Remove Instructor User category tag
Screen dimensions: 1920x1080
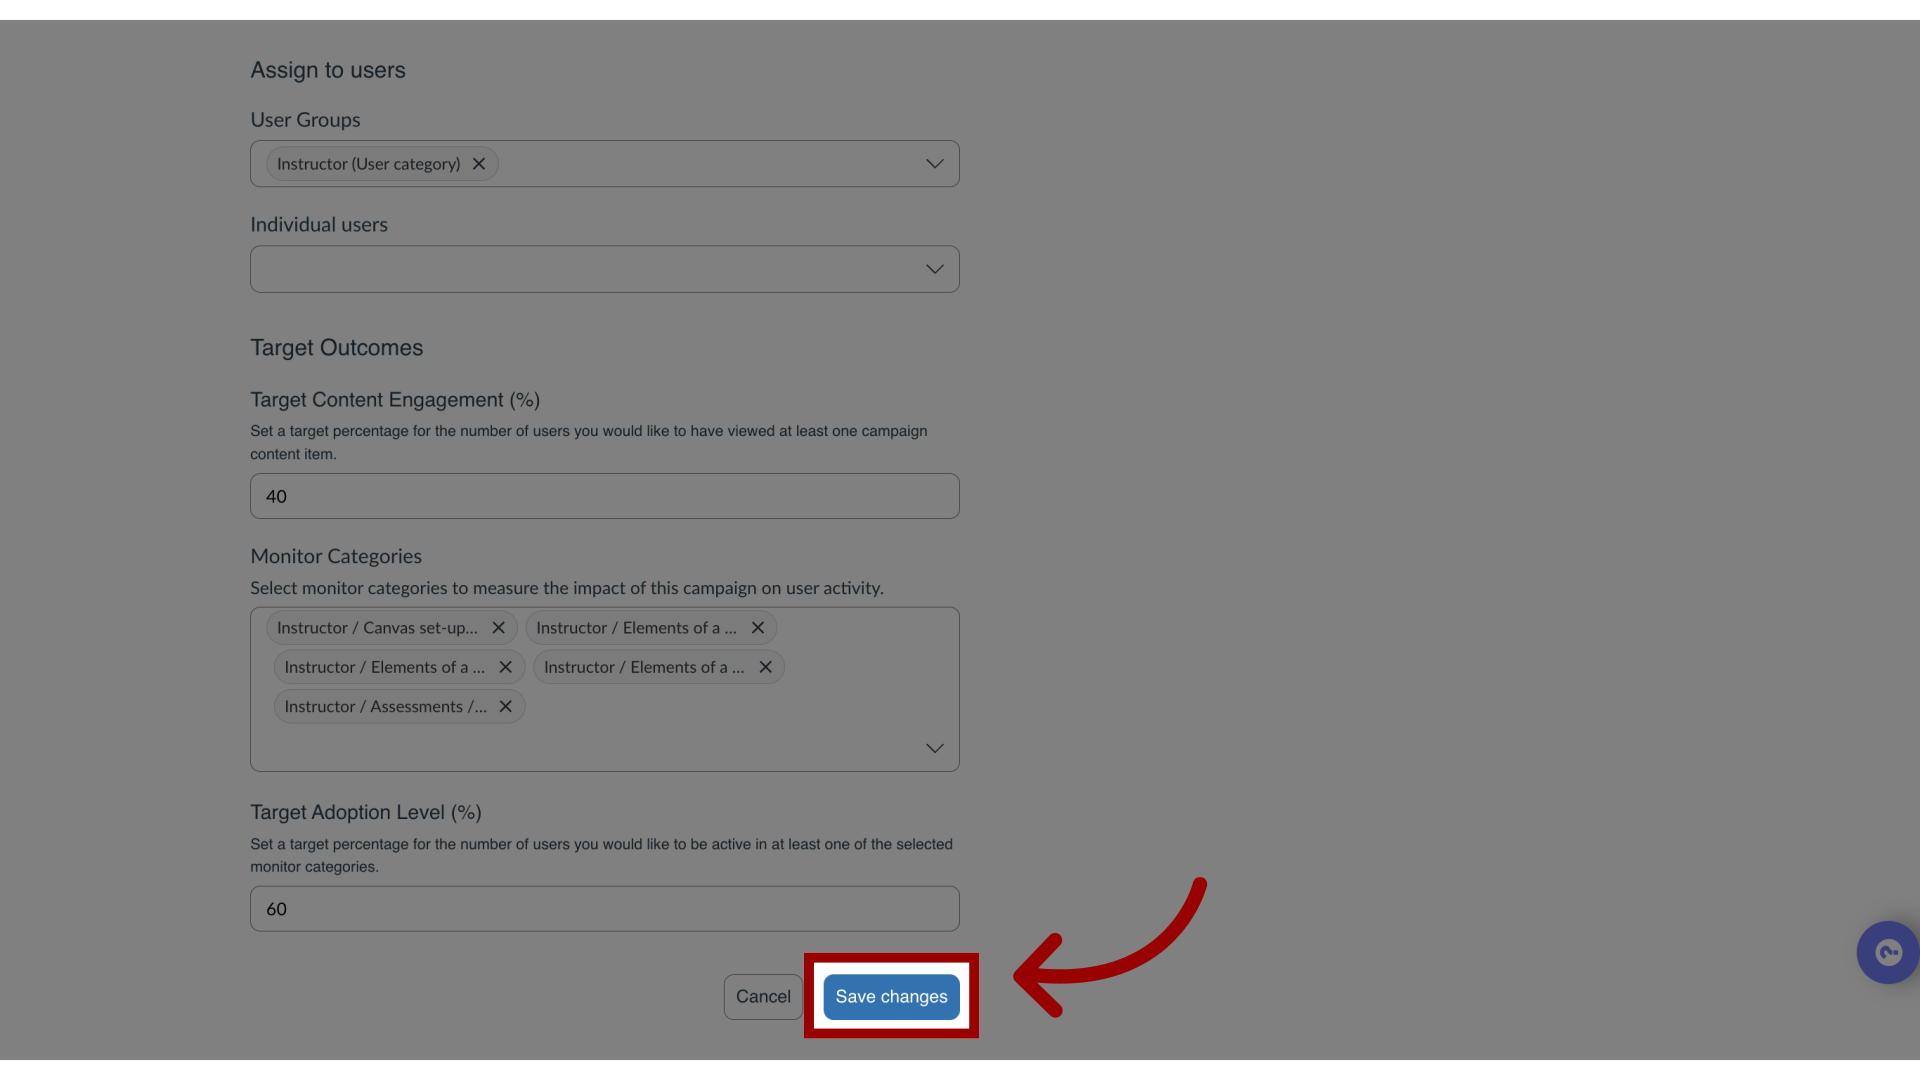(x=479, y=162)
